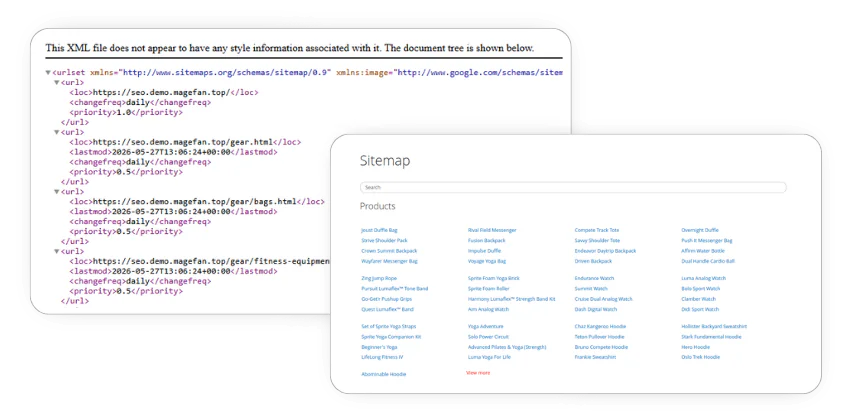The width and height of the screenshot is (850, 420).
Task: Open Sprite Foam Roller link
Action: click(488, 289)
